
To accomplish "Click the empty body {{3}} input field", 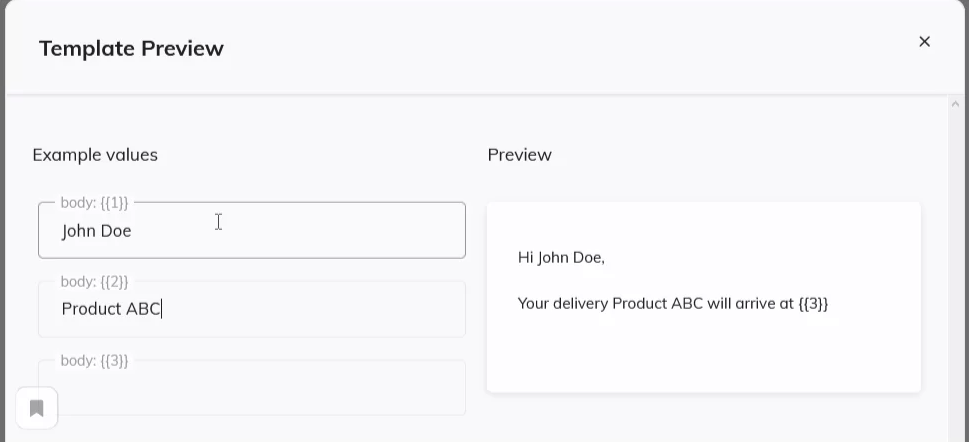I will coord(252,388).
